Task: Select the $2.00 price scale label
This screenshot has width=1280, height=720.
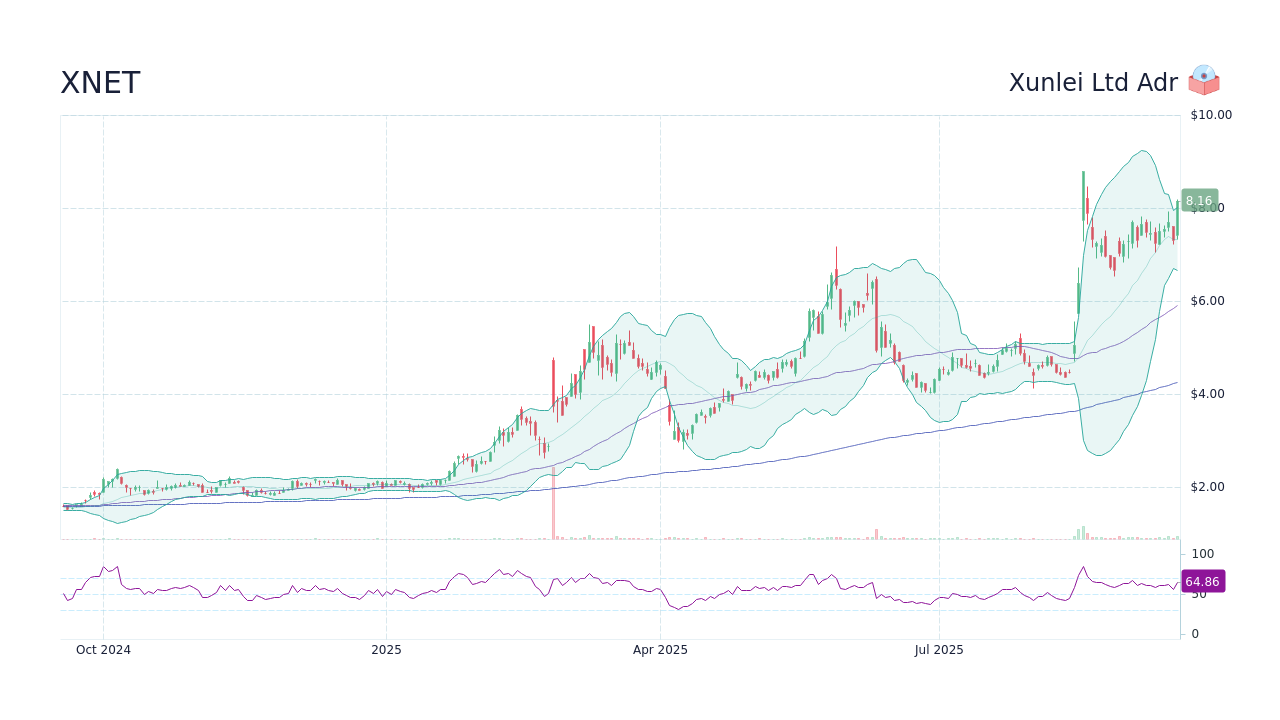Action: (1210, 487)
